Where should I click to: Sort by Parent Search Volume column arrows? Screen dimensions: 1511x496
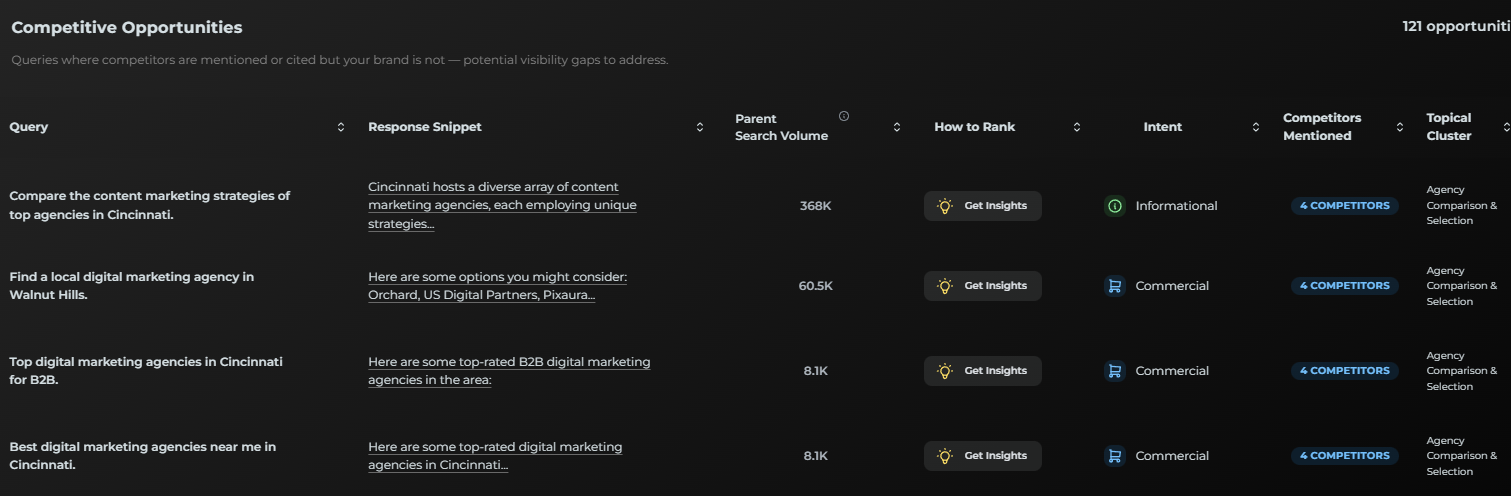[x=897, y=127]
